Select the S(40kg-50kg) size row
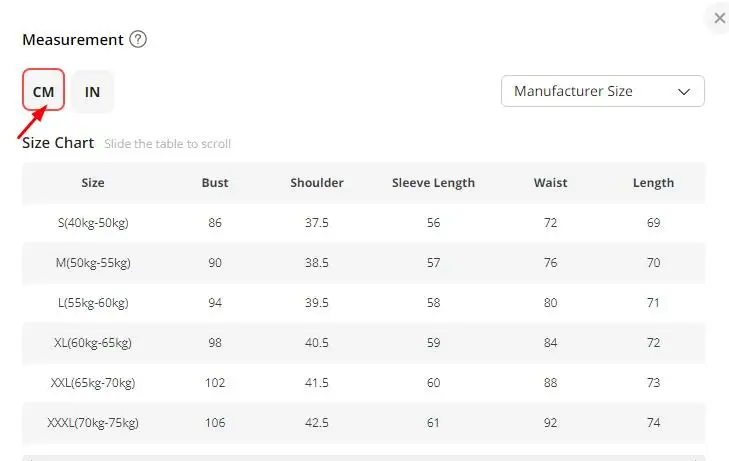The height and width of the screenshot is (461, 729). pyautogui.click(x=93, y=223)
